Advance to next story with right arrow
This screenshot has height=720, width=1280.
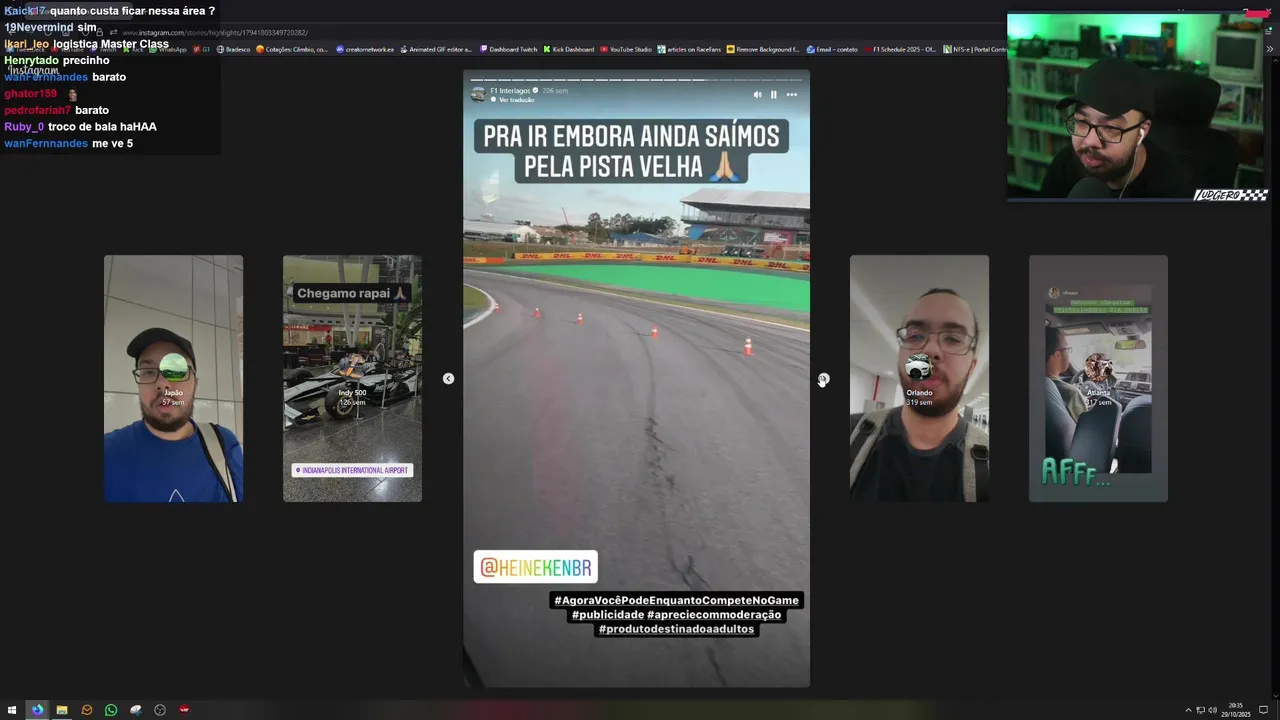coord(823,379)
